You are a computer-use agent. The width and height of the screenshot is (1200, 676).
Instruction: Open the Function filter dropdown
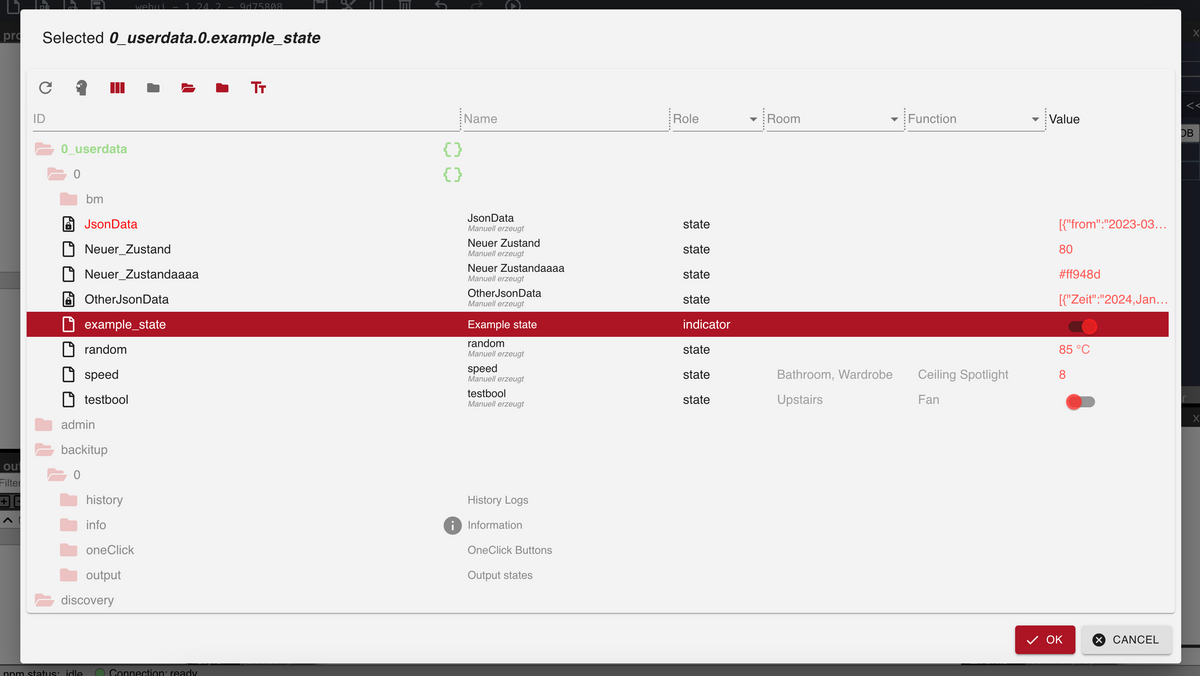pos(1035,120)
